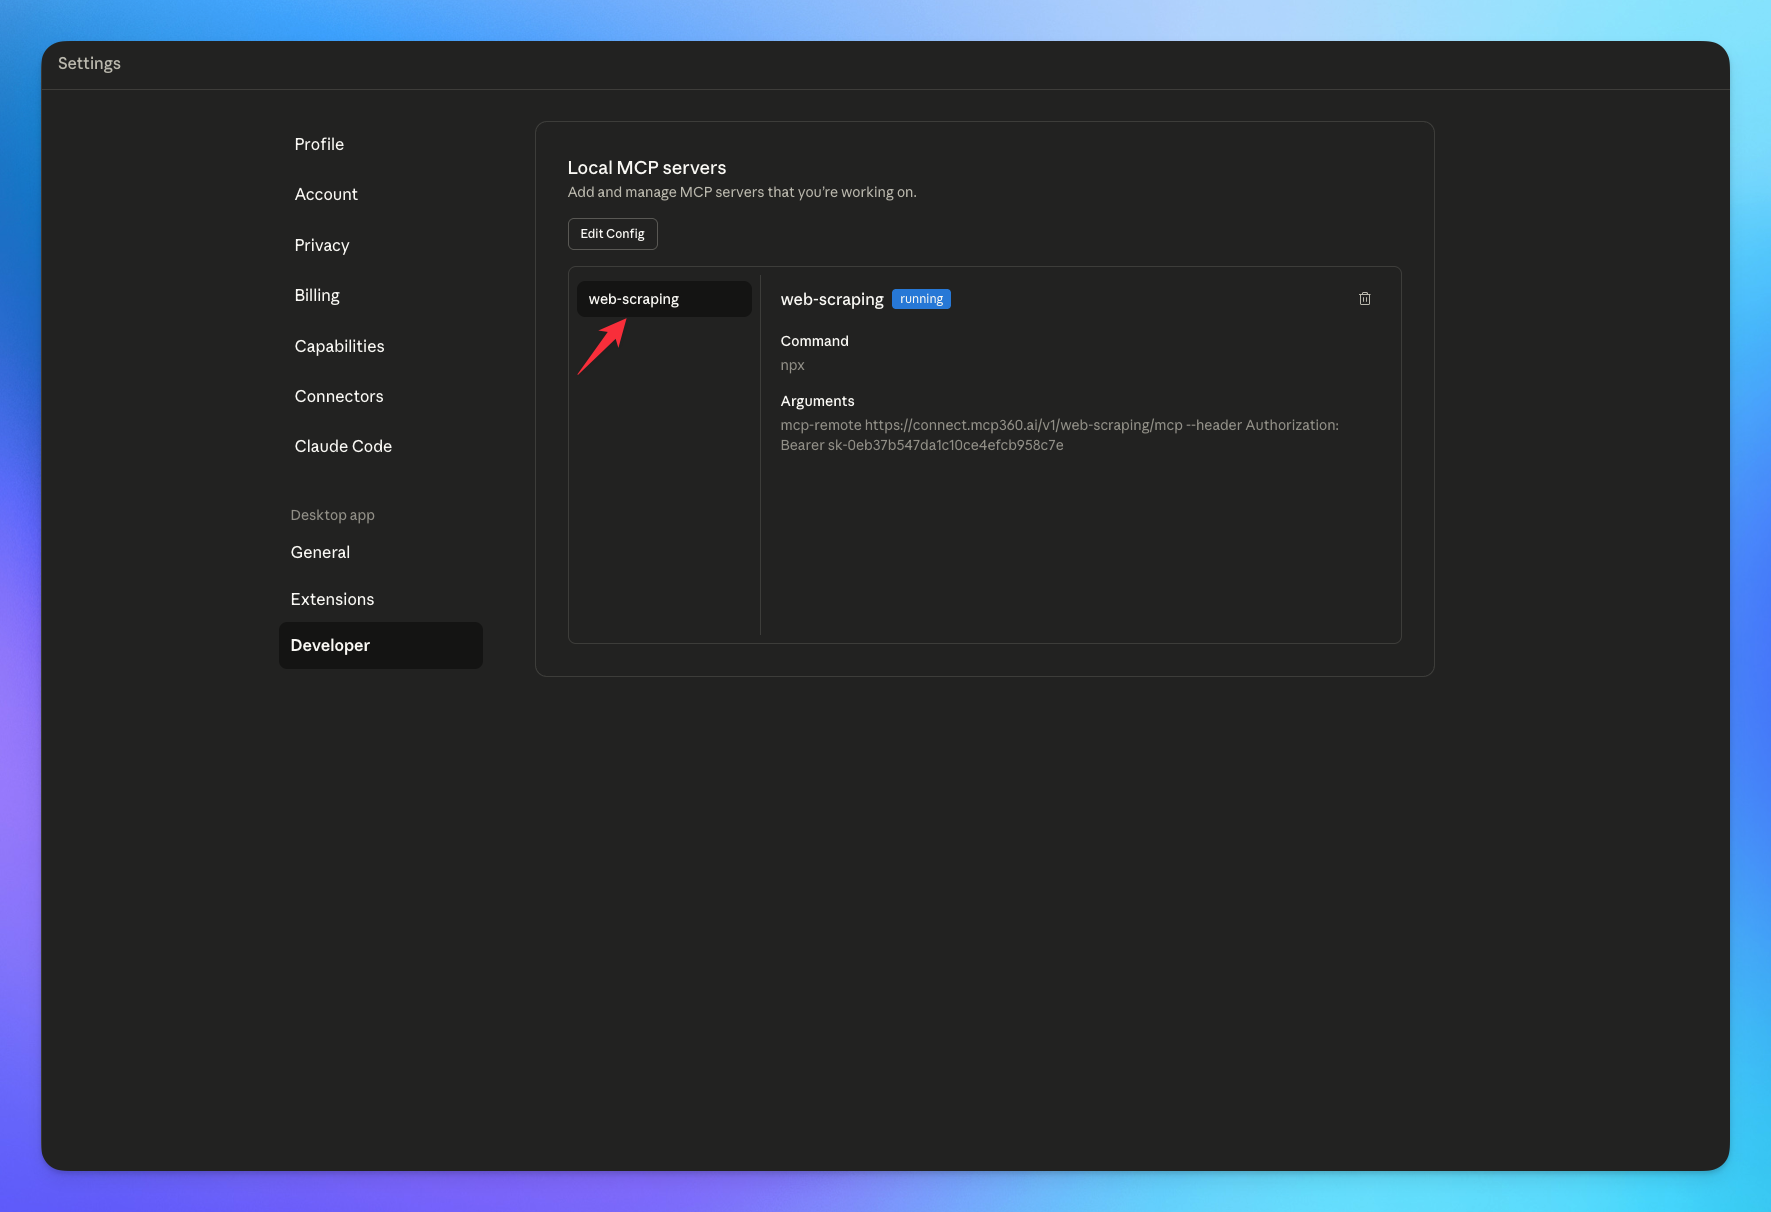
Task: Click the npx command value
Action: pyautogui.click(x=792, y=365)
